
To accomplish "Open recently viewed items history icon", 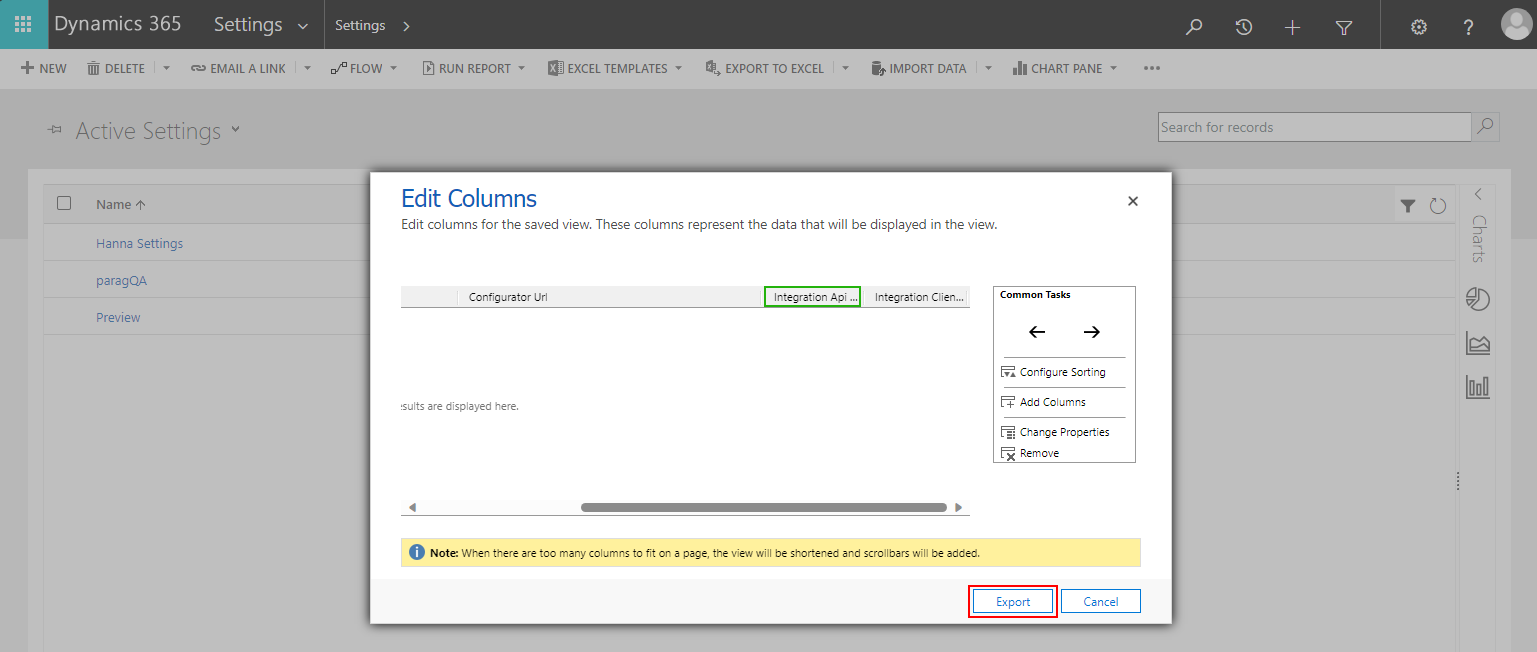I will click(x=1243, y=27).
